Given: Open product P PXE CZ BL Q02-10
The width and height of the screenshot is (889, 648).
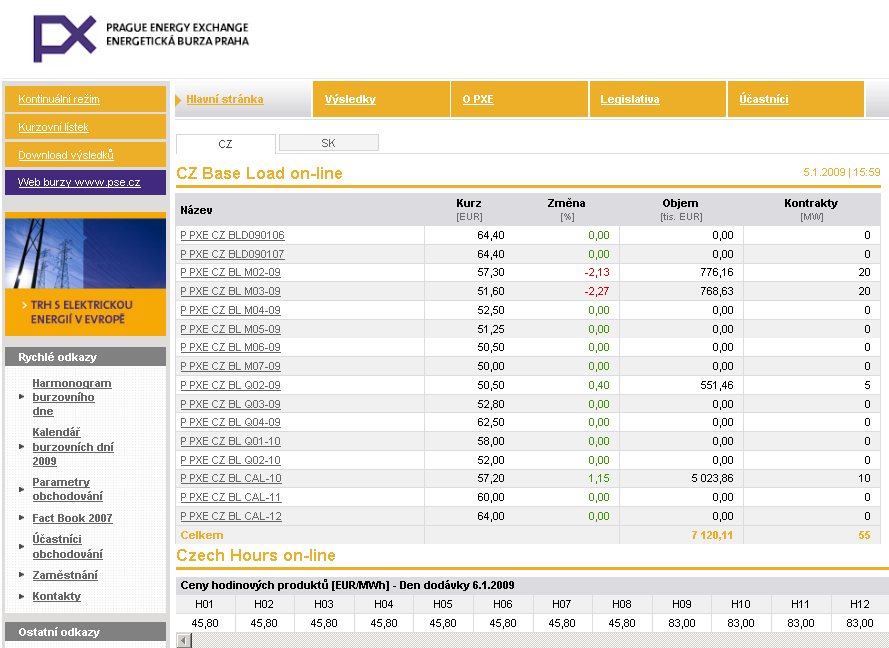Looking at the screenshot, I should point(230,460).
